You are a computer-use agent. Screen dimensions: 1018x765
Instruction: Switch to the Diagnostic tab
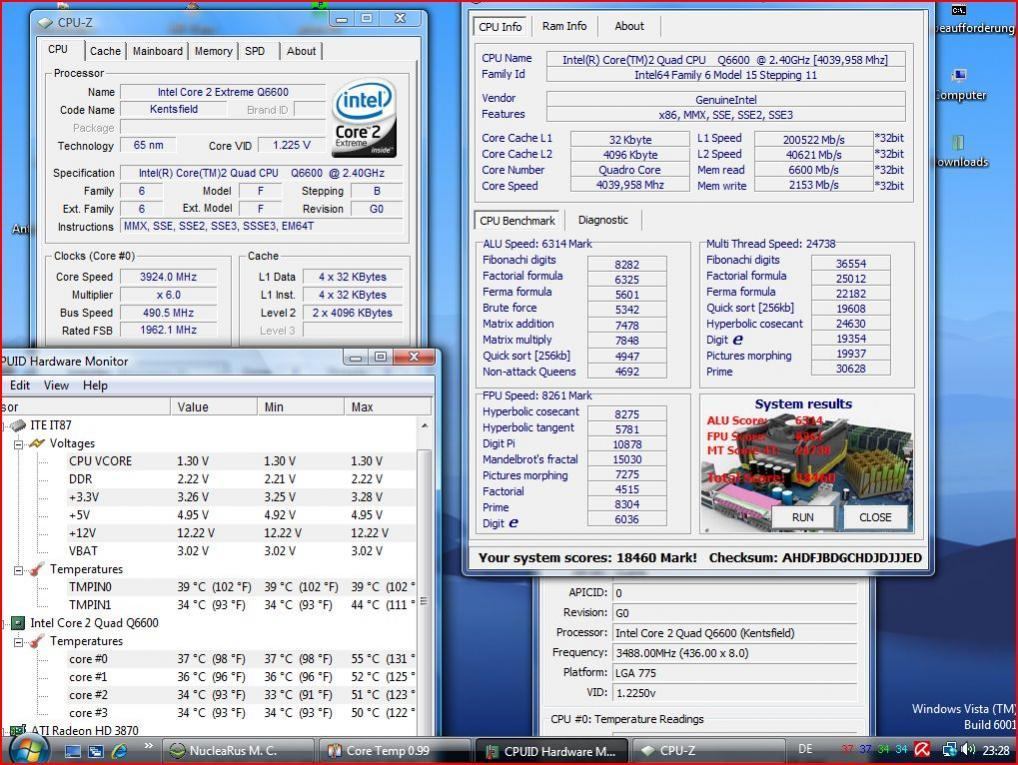(x=603, y=220)
